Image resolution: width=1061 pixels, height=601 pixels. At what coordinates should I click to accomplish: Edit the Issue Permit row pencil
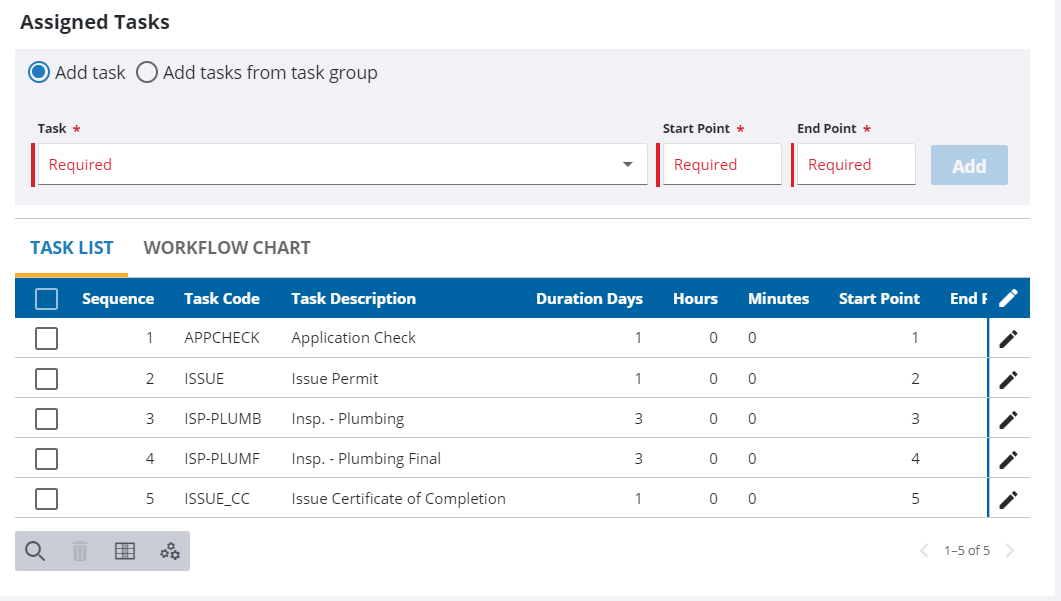pyautogui.click(x=1008, y=379)
